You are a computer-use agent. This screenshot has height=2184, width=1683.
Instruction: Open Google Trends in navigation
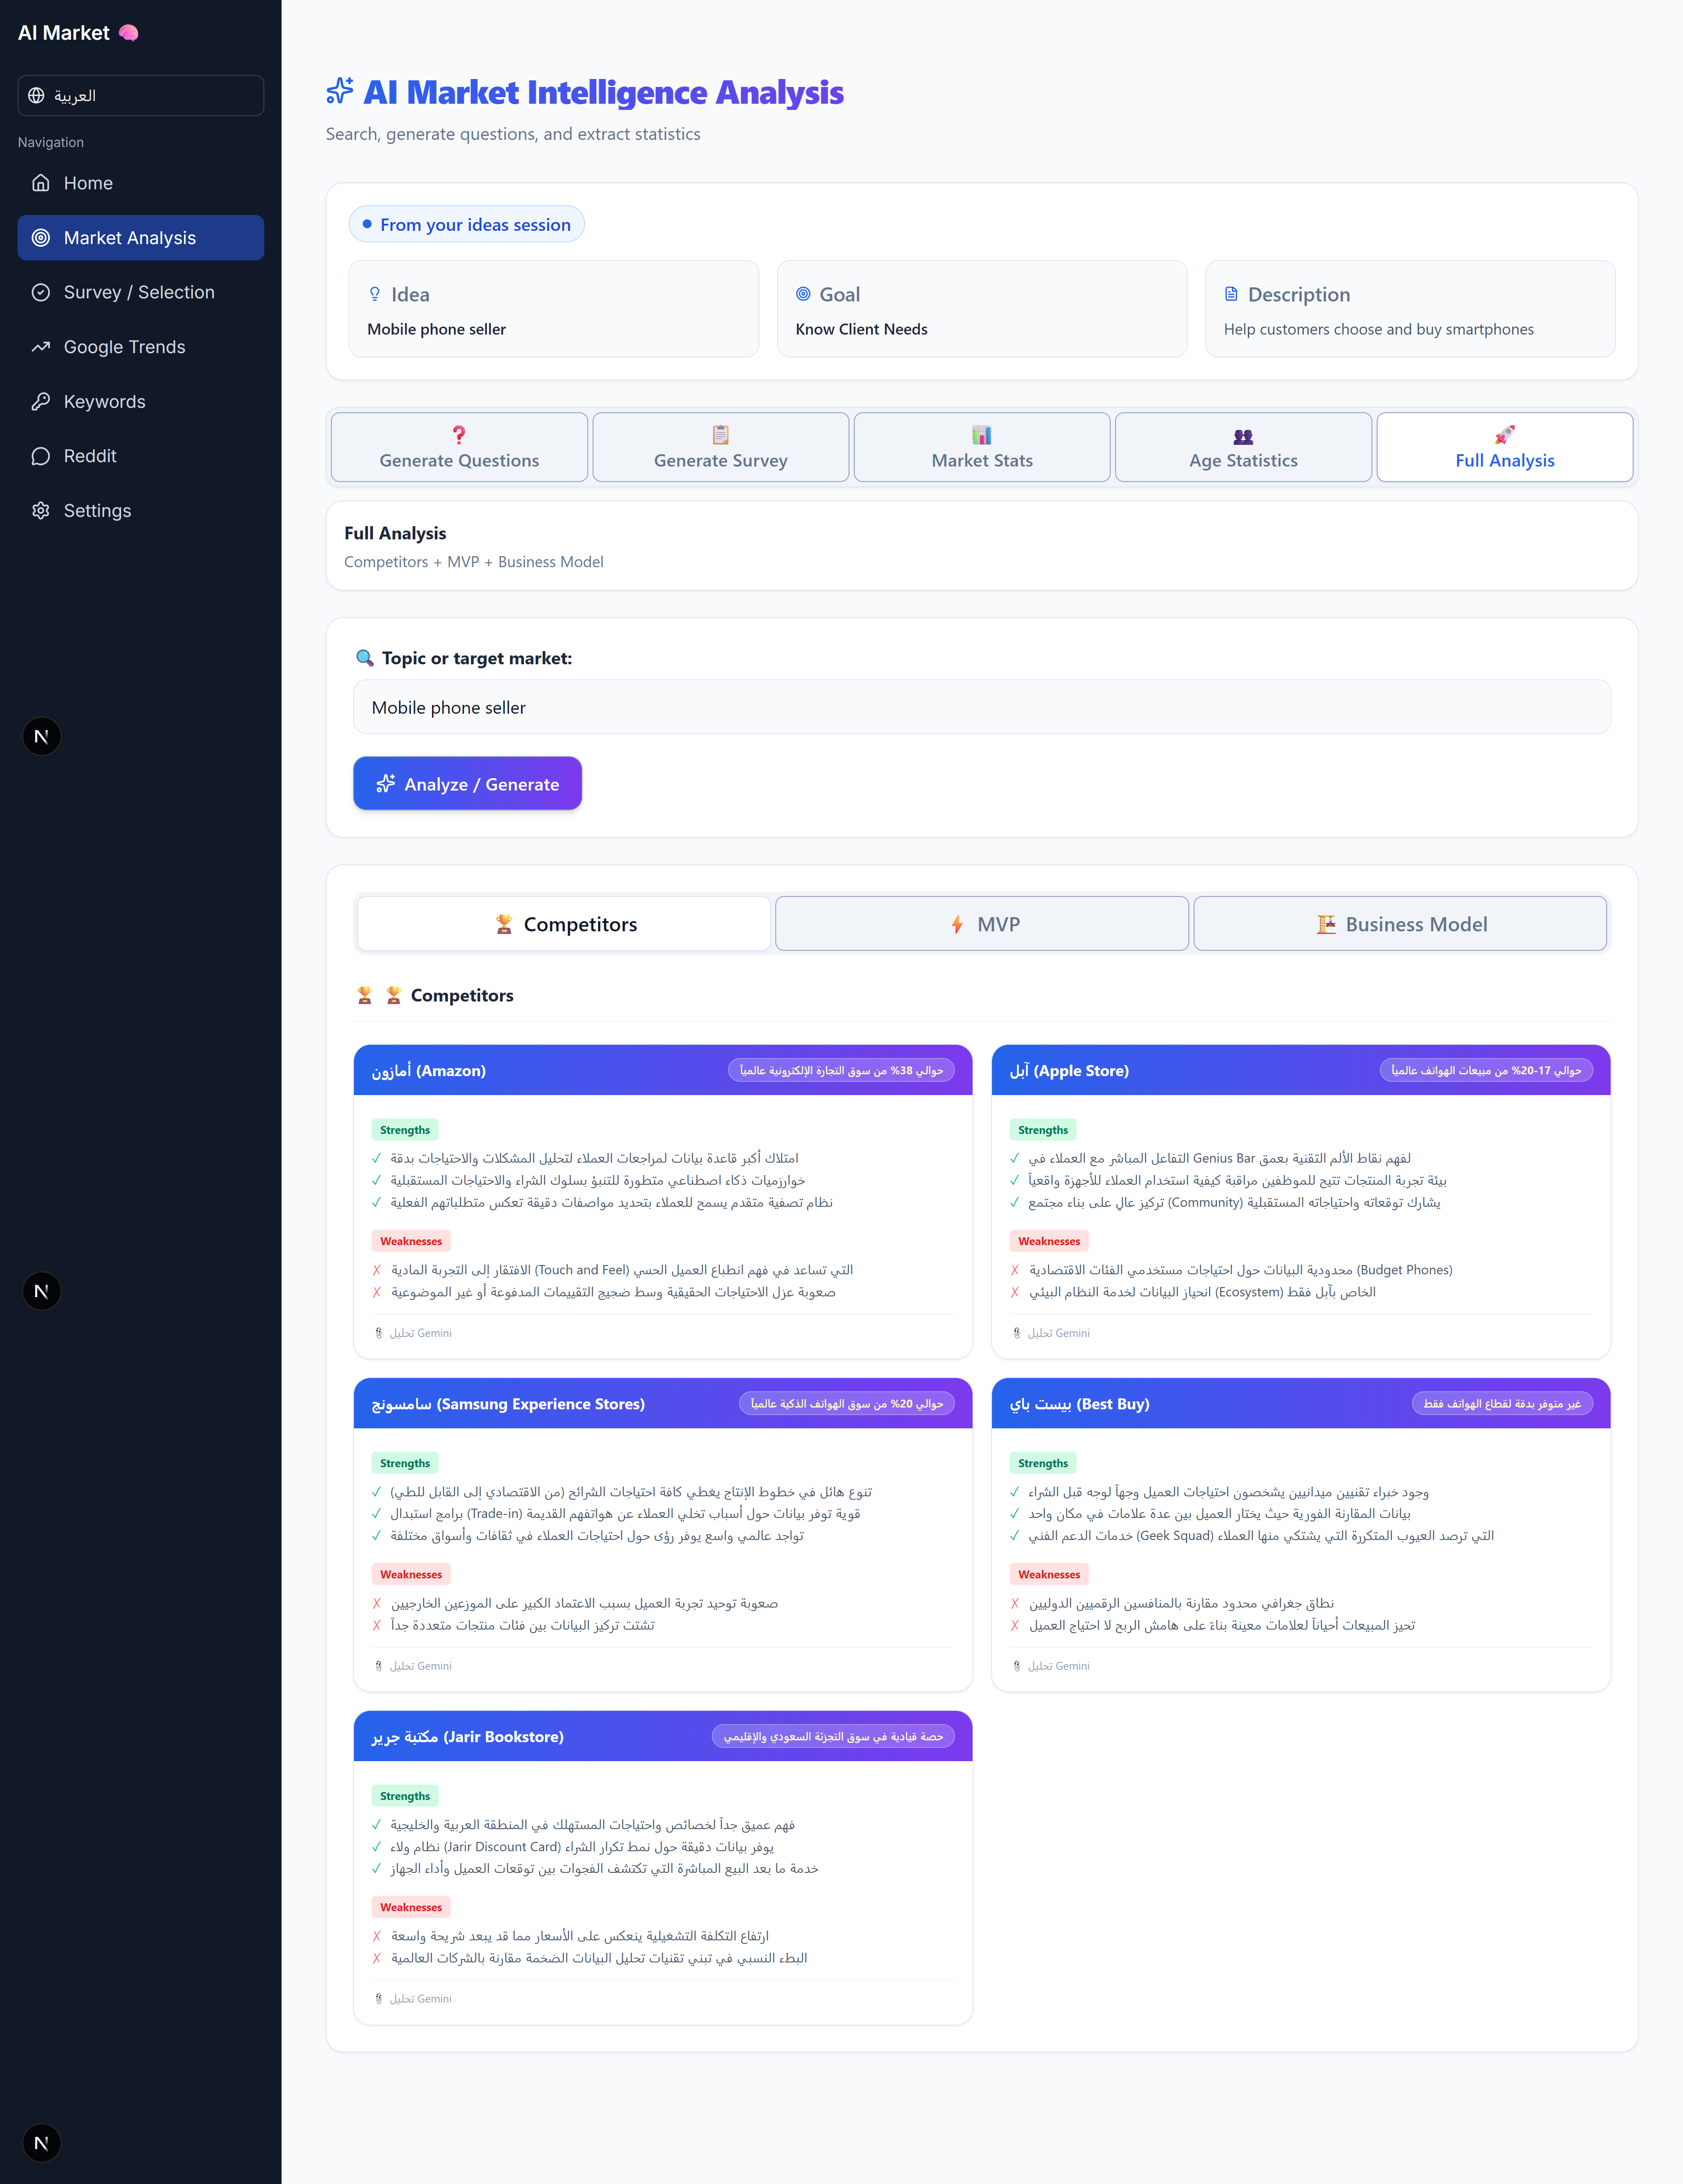[x=141, y=347]
